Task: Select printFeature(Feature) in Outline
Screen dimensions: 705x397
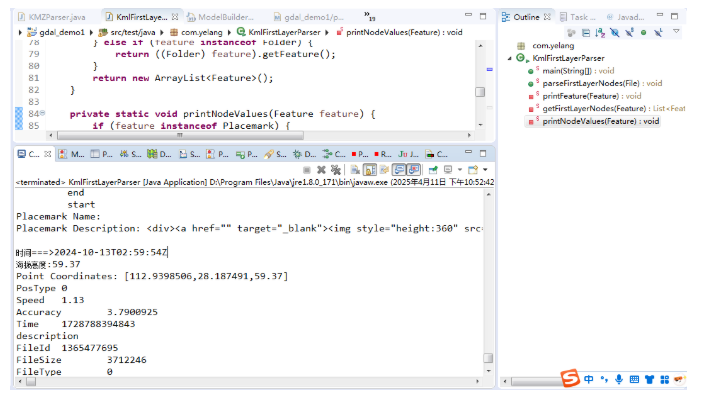Action: 592,96
